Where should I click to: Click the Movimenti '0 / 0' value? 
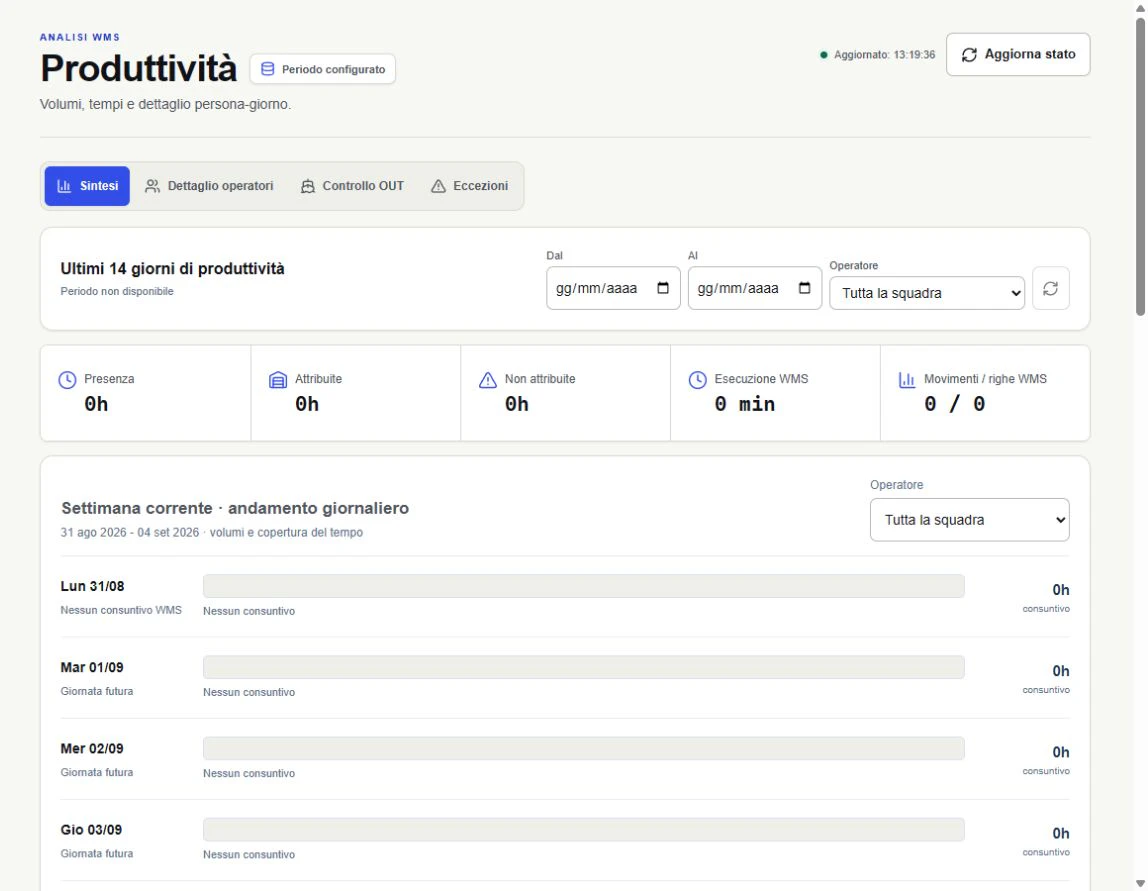click(955, 404)
